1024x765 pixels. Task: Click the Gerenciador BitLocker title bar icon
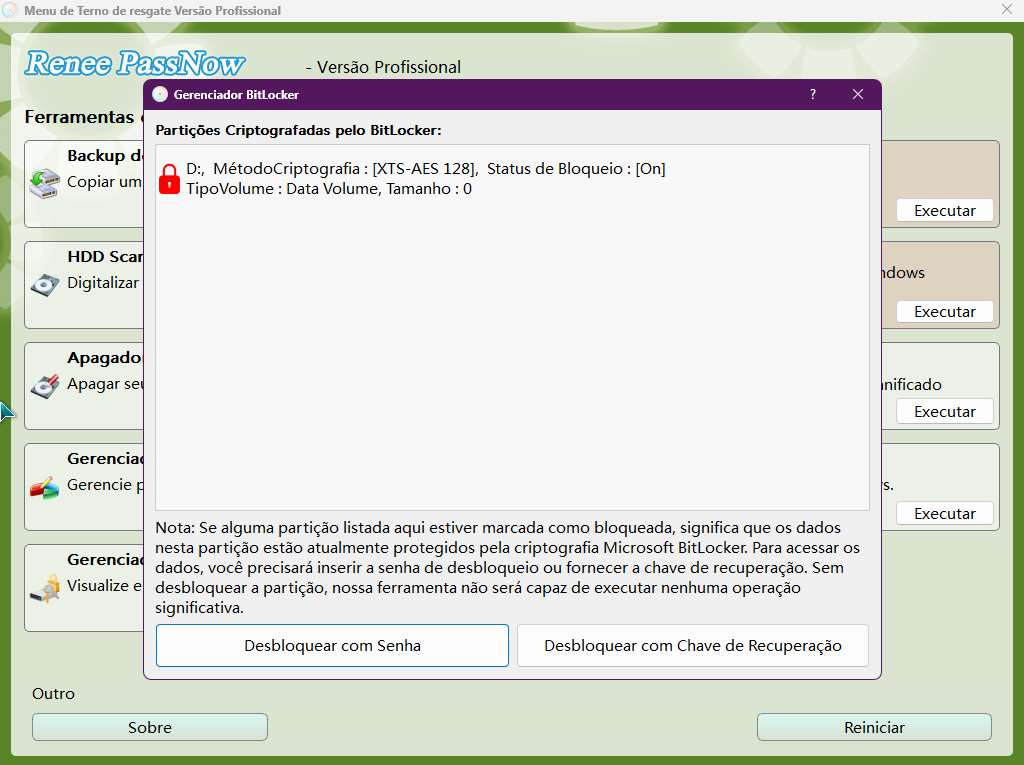click(x=161, y=93)
